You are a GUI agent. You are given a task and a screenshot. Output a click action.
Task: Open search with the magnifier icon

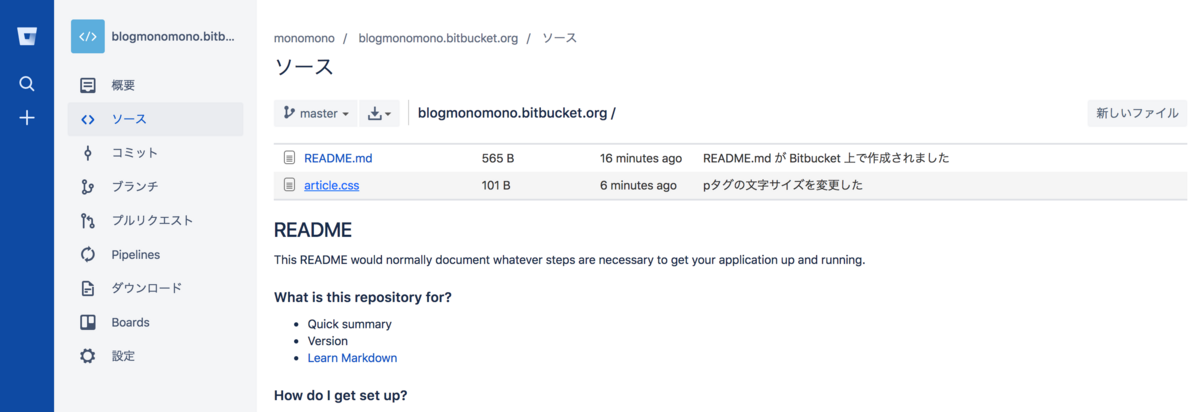point(27,84)
